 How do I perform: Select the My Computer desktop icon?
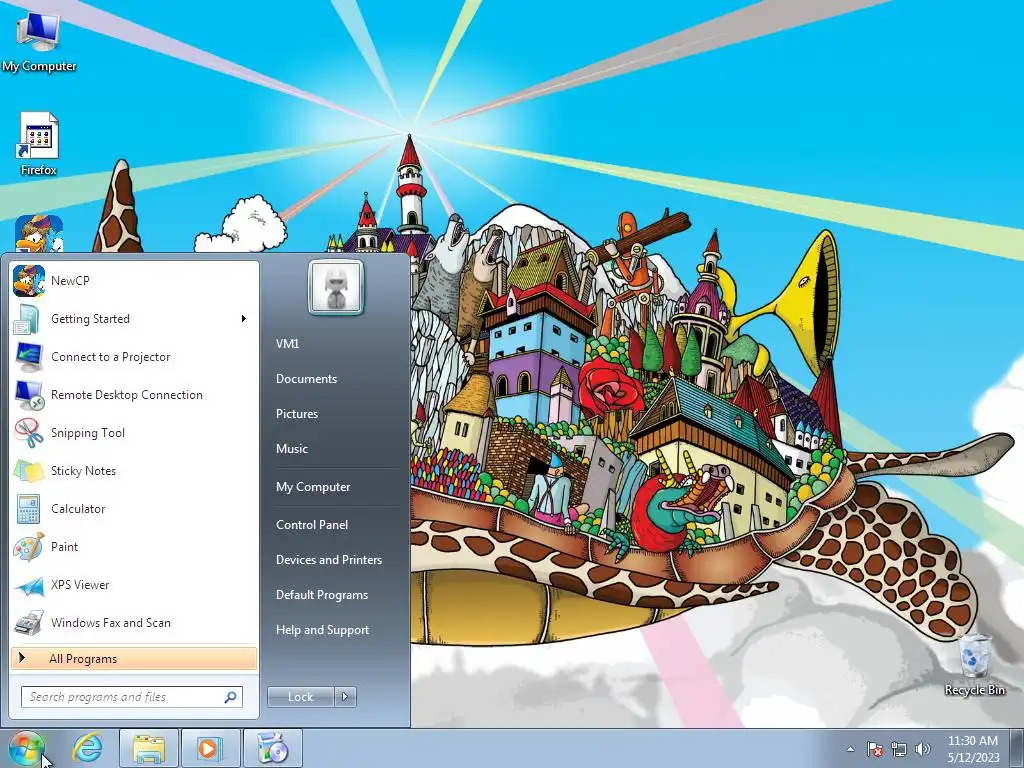39,40
